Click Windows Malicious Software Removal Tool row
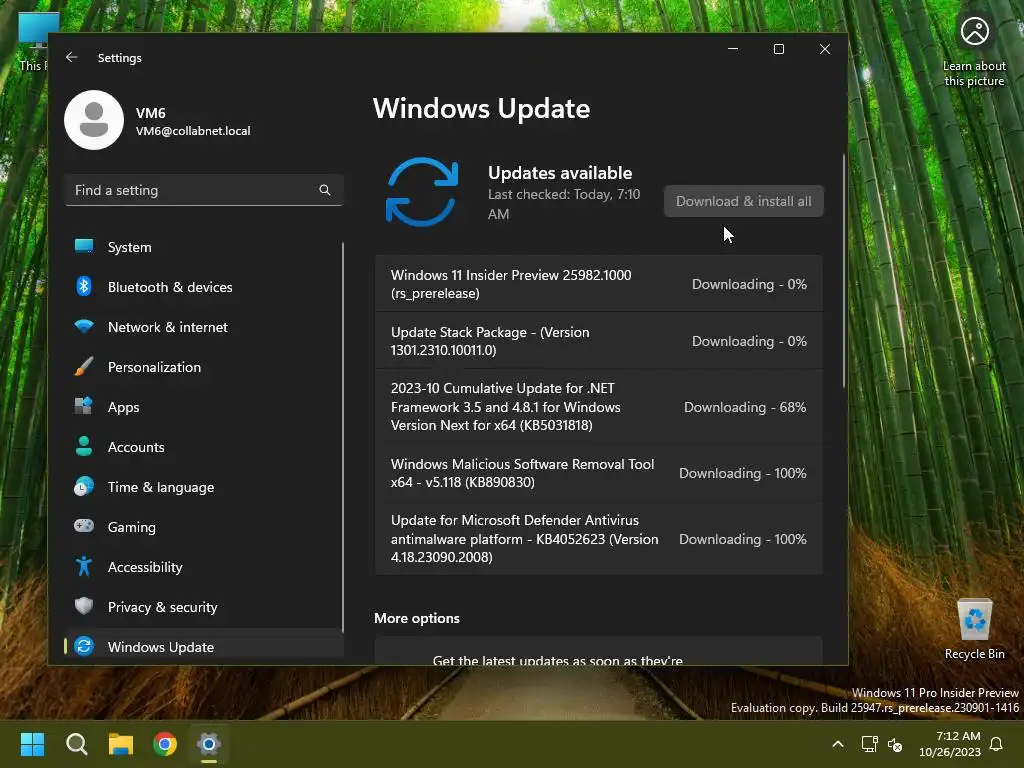The width and height of the screenshot is (1024, 768). (x=598, y=473)
